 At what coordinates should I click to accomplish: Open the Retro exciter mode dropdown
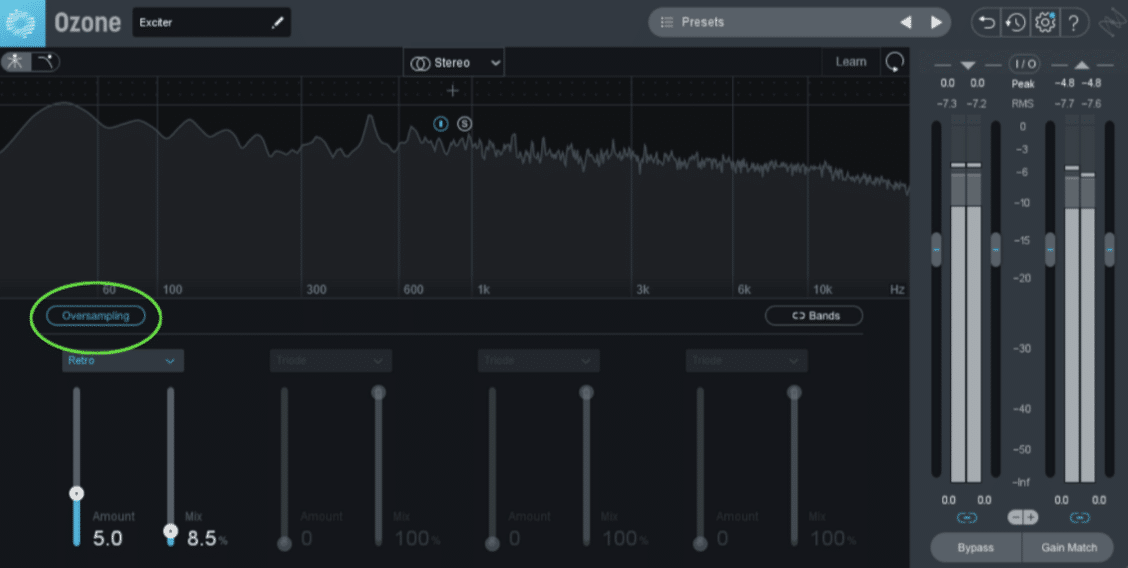(122, 361)
